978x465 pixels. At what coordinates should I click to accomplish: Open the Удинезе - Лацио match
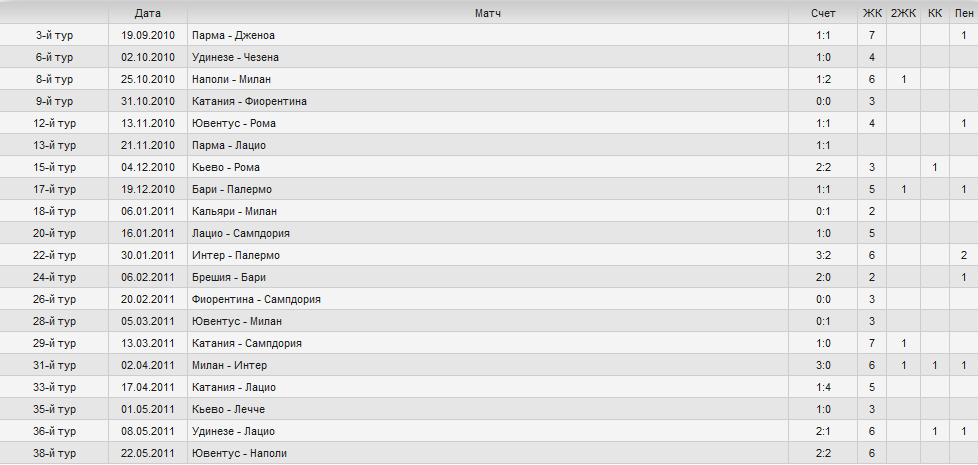tap(233, 431)
